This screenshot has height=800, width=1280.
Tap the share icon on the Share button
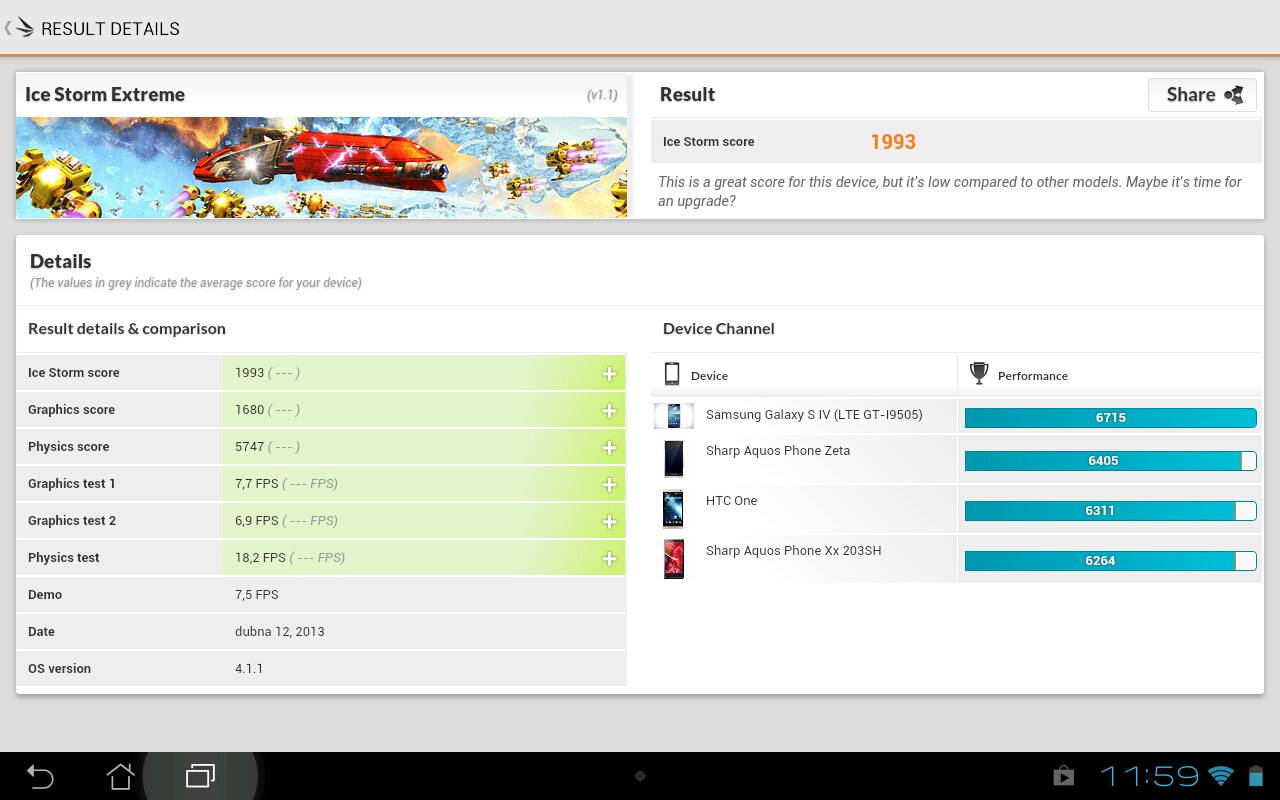pyautogui.click(x=1232, y=94)
